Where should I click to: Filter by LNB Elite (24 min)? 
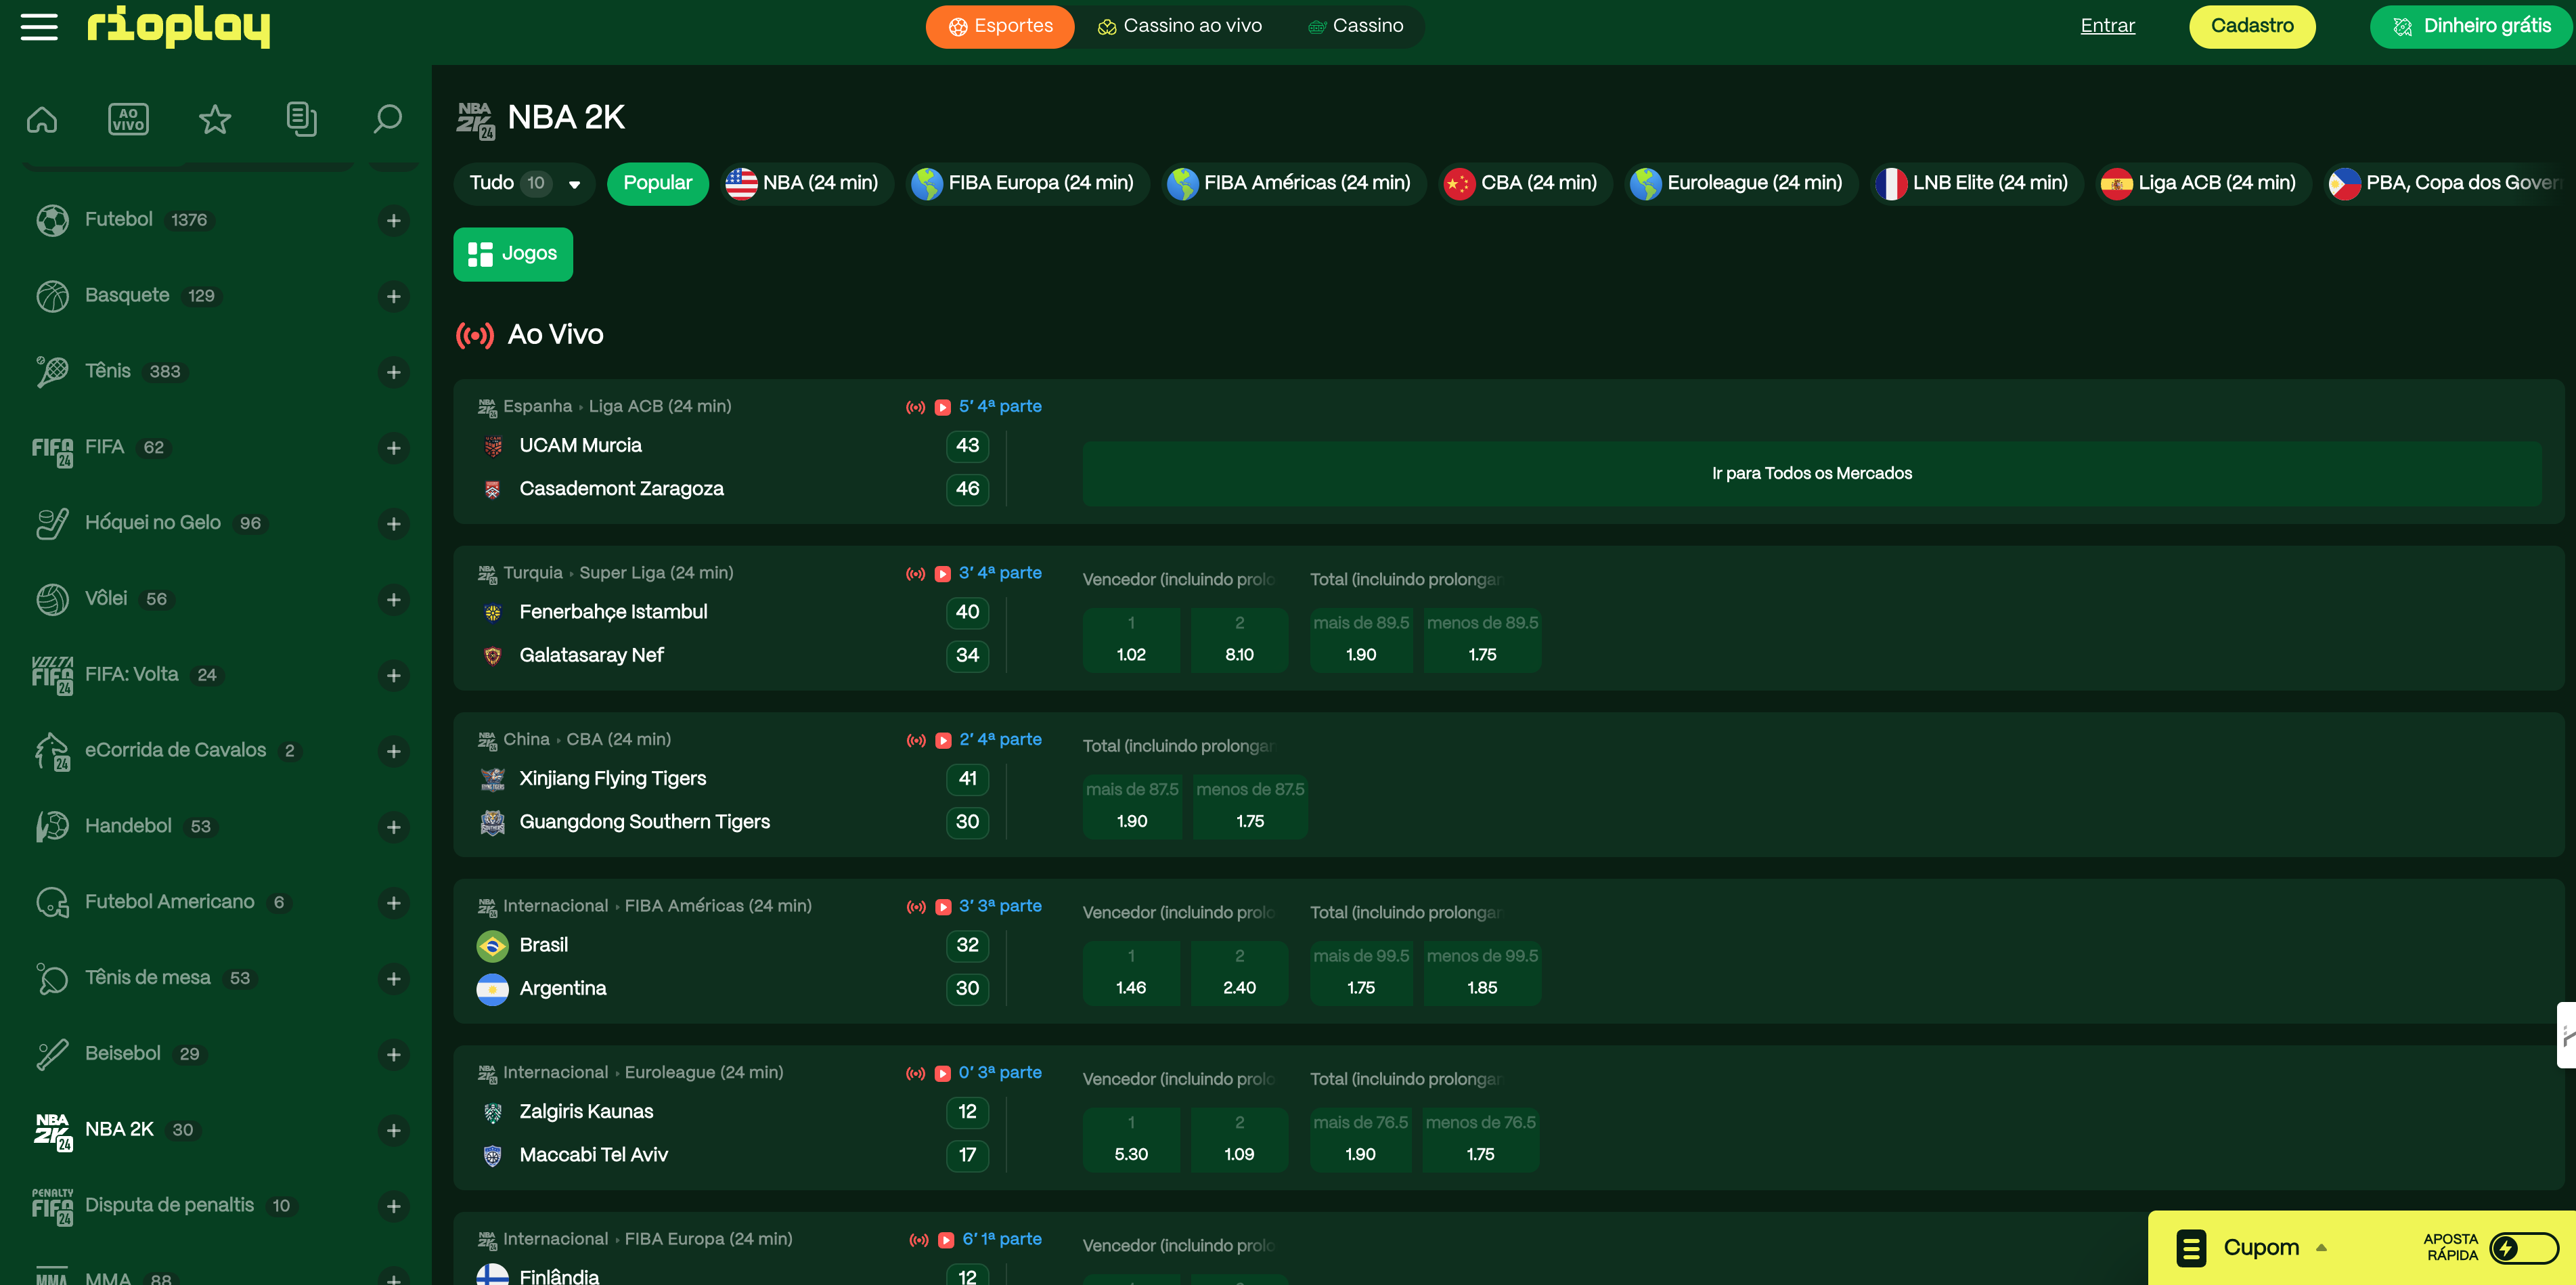pyautogui.click(x=1977, y=183)
